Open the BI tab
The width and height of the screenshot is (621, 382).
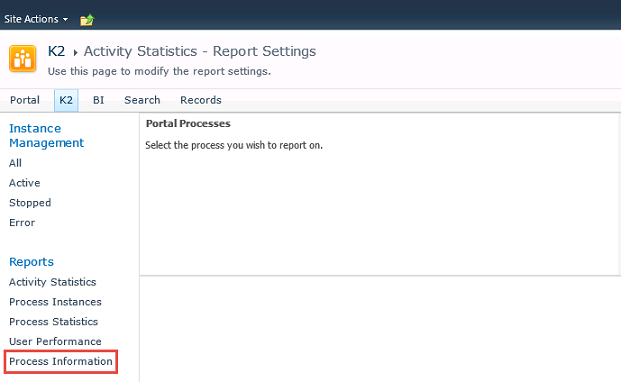(98, 100)
